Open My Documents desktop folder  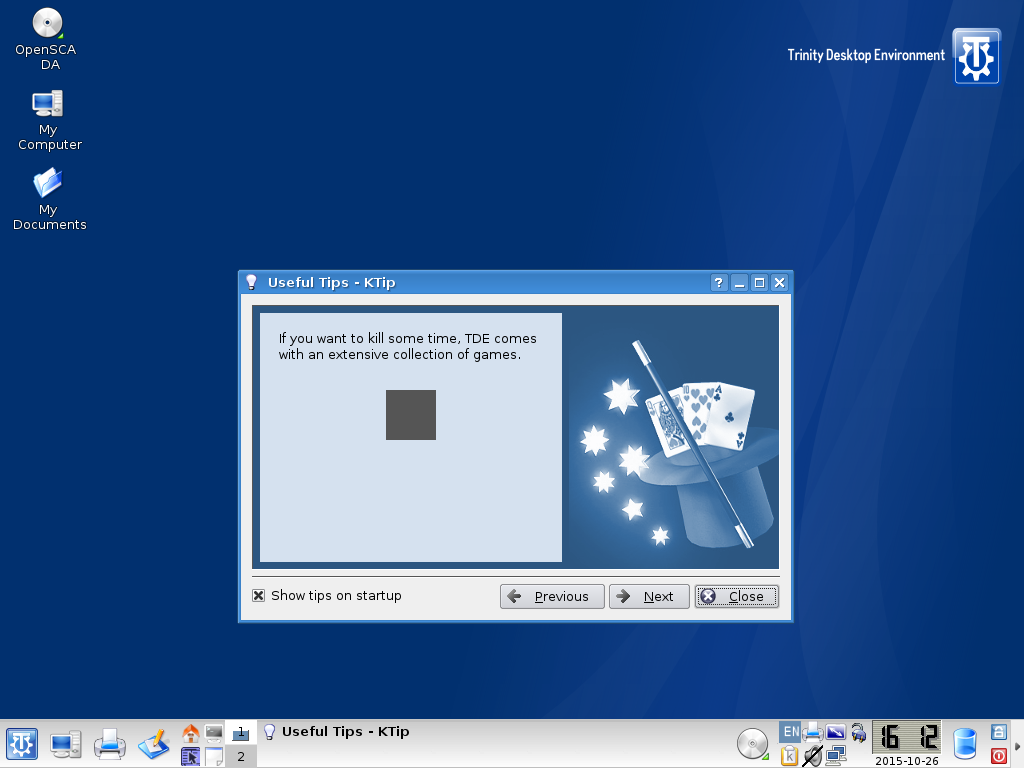pos(48,184)
